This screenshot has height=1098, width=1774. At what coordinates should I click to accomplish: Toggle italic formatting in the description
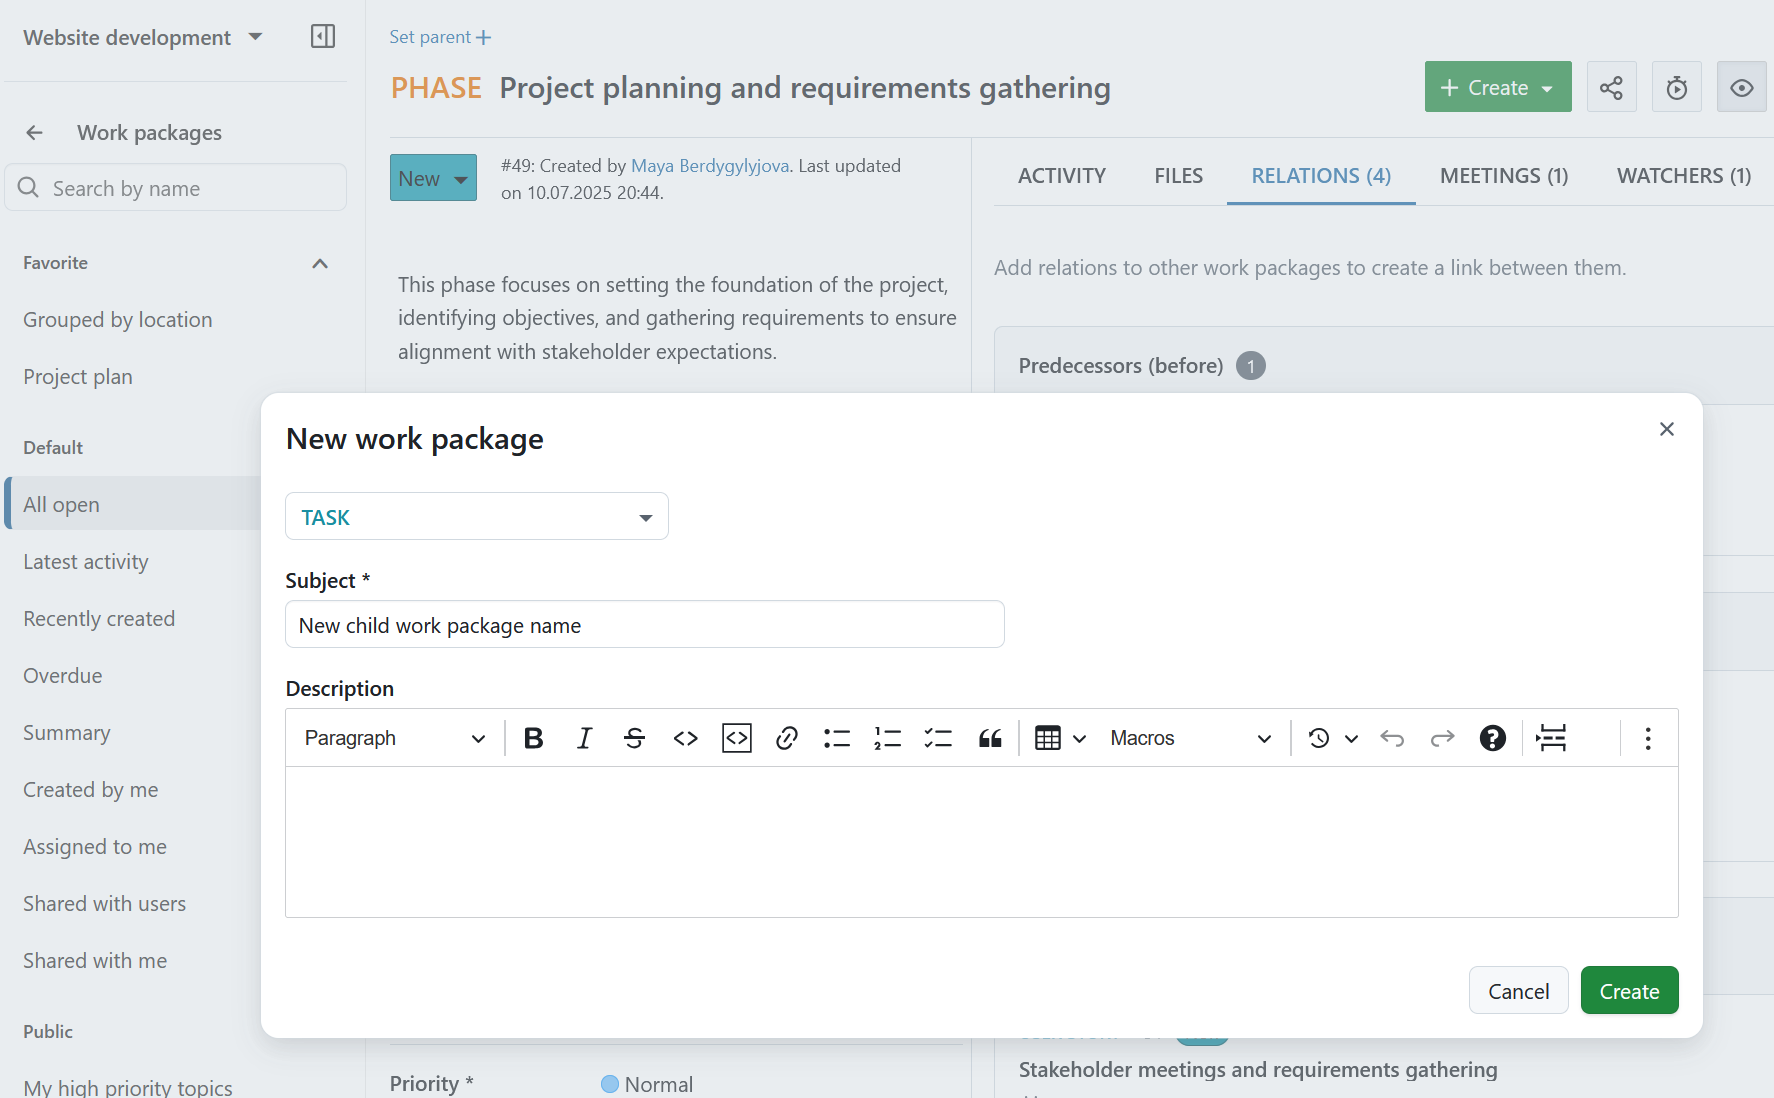[x=584, y=738]
